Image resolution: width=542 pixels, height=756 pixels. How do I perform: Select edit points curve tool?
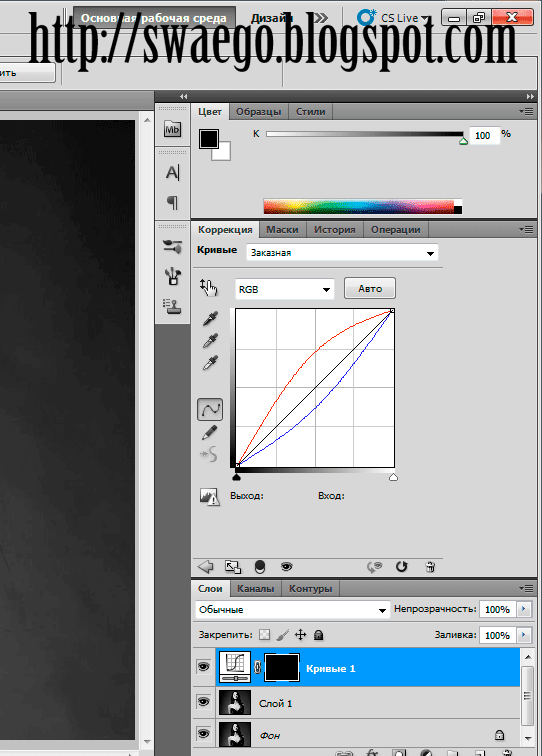(x=210, y=410)
